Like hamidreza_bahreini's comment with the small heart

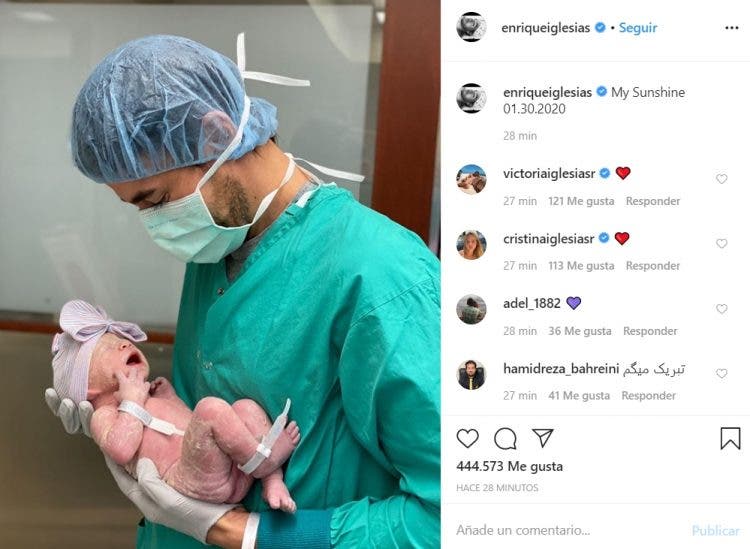(x=721, y=373)
